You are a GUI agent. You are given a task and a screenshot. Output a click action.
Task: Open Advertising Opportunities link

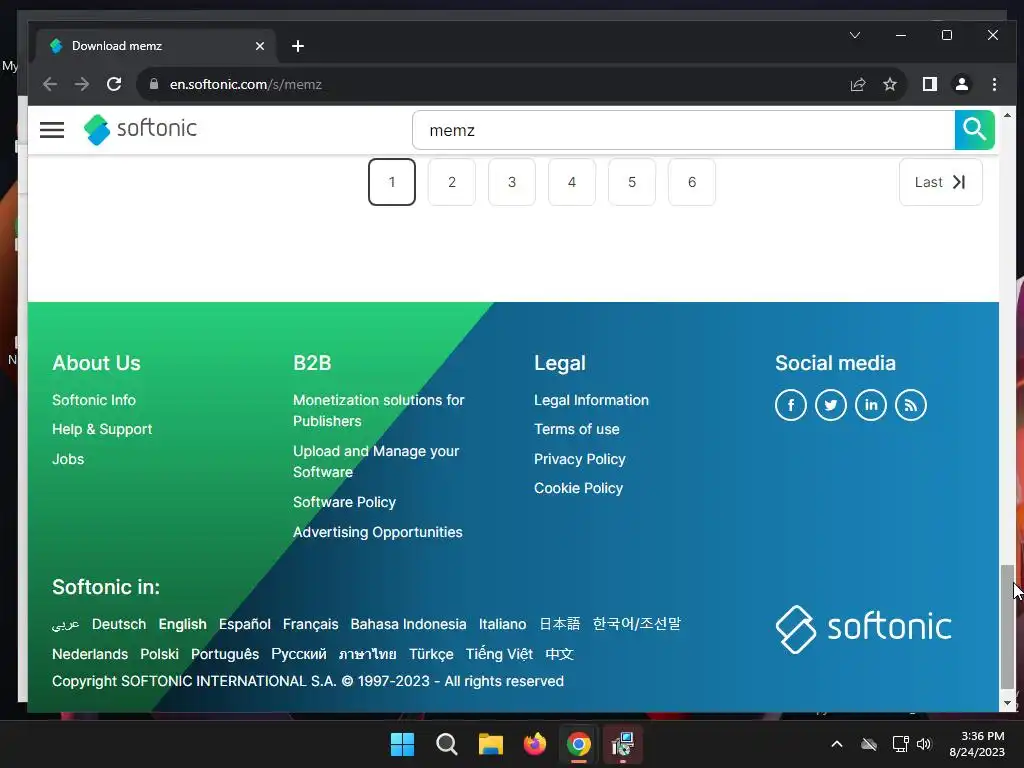click(x=377, y=532)
